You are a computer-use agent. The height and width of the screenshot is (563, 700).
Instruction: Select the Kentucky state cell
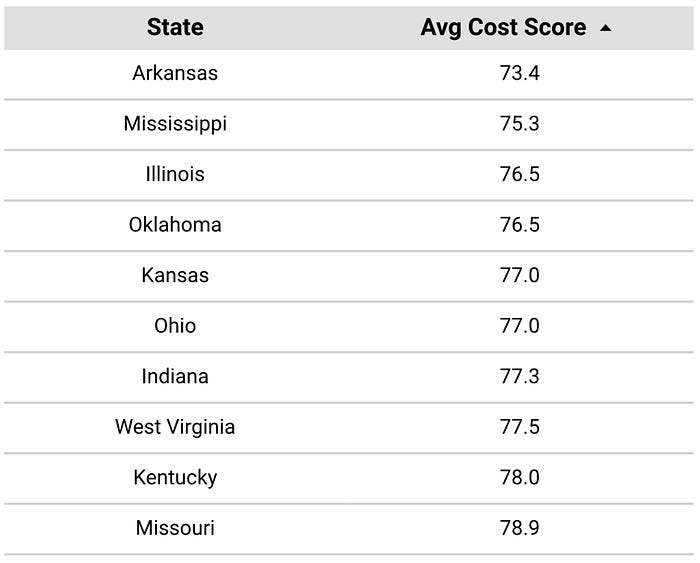pyautogui.click(x=175, y=477)
